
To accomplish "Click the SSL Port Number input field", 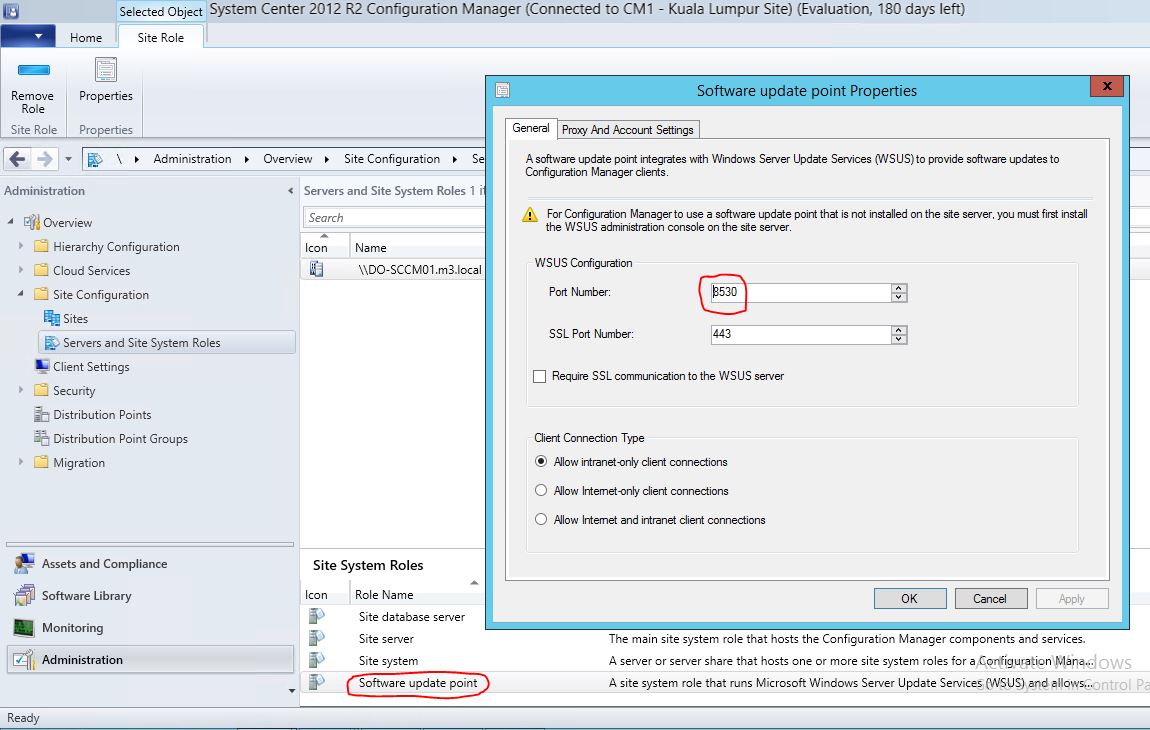I will [800, 334].
